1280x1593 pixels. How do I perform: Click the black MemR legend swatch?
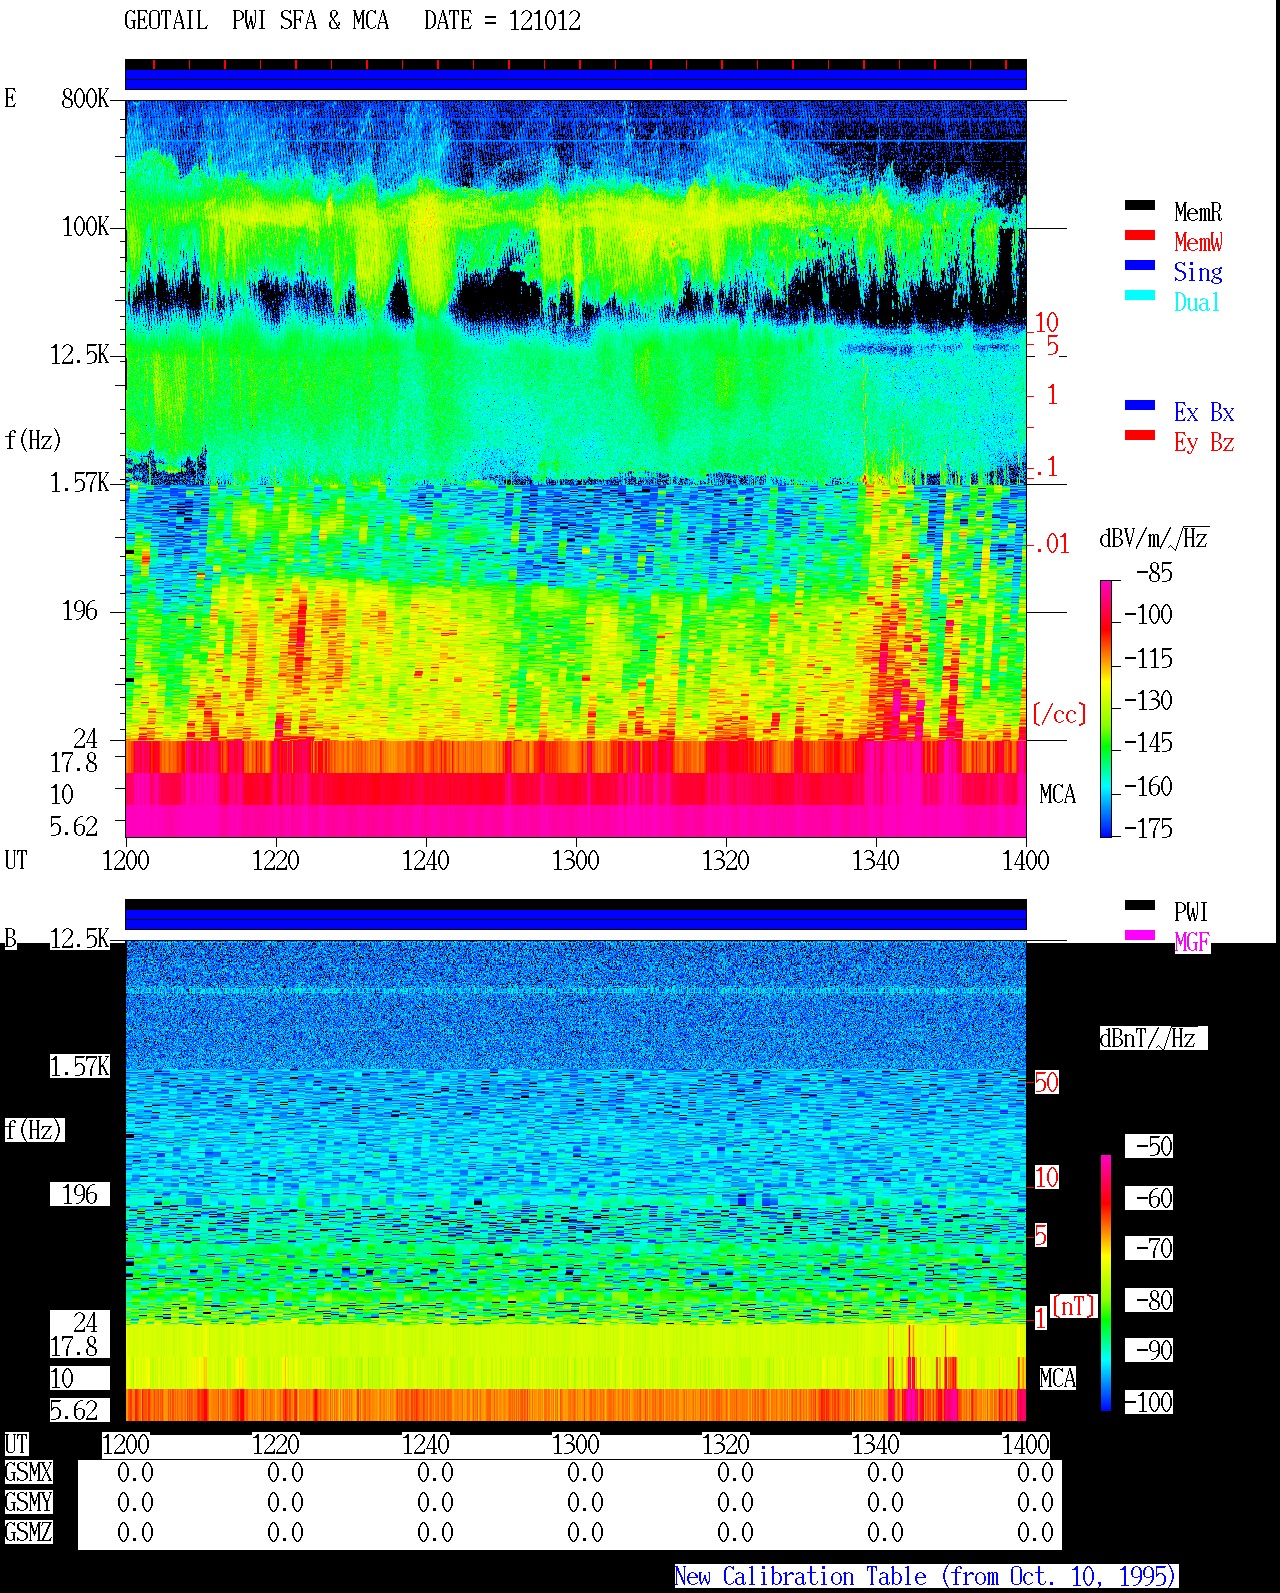1140,206
